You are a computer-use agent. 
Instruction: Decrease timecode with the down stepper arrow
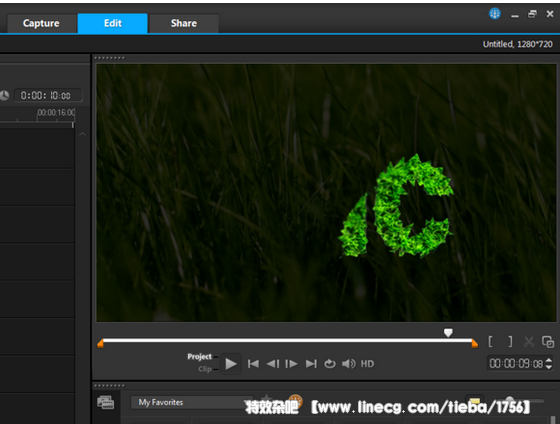click(x=549, y=367)
